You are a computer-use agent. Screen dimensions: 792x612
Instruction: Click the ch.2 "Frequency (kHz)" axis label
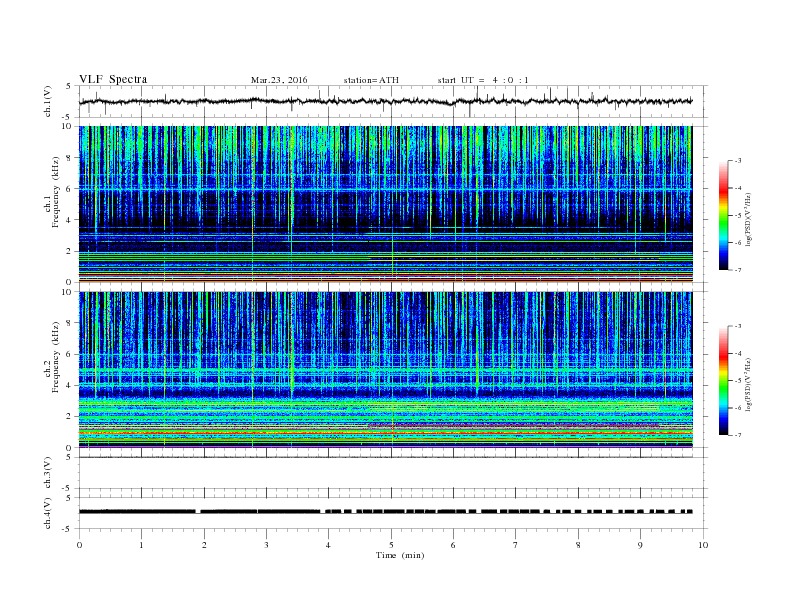56,357
